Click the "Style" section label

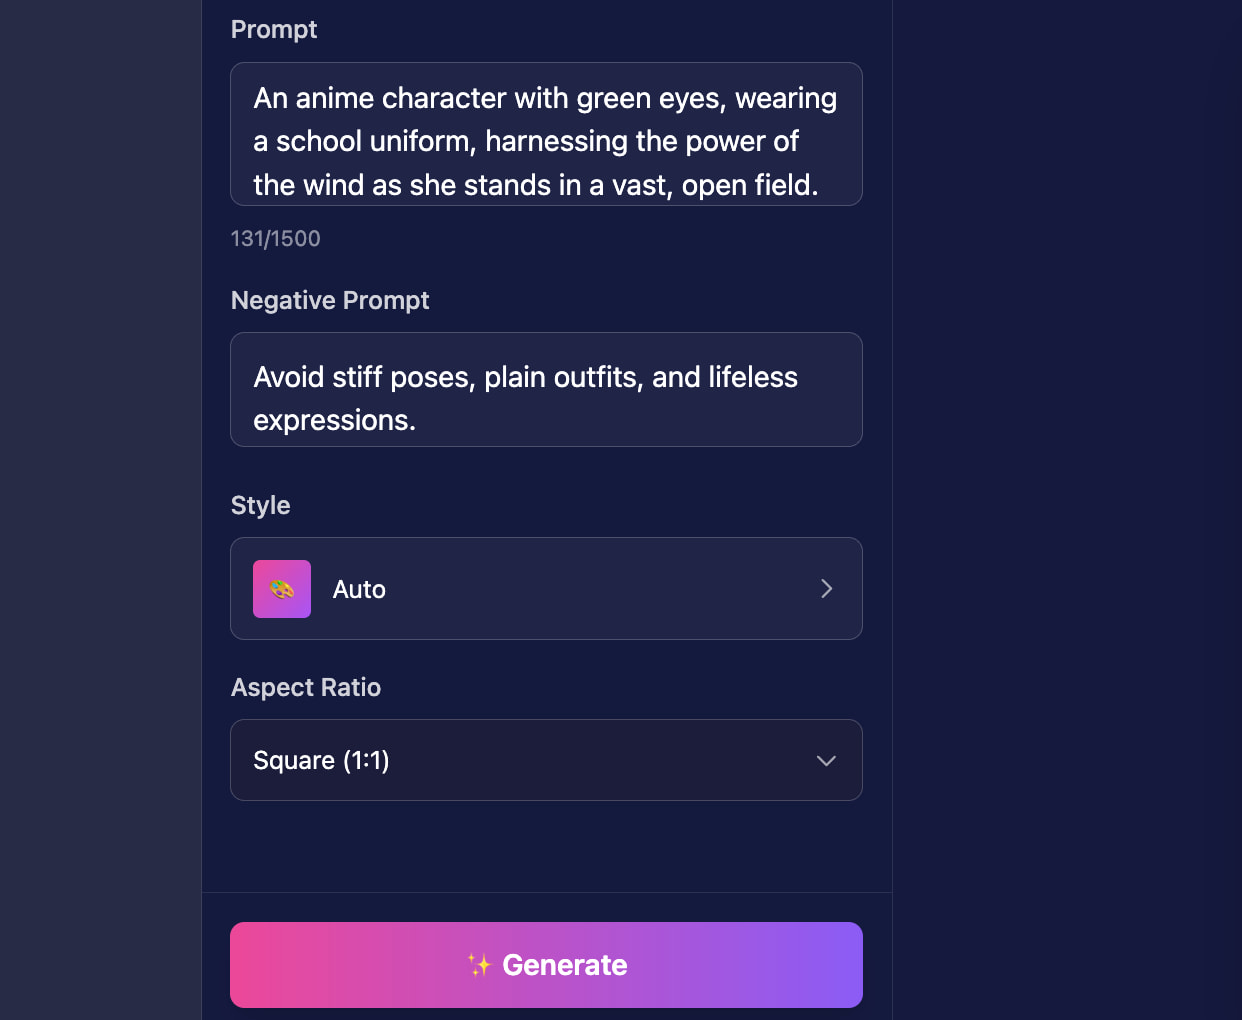pos(261,506)
